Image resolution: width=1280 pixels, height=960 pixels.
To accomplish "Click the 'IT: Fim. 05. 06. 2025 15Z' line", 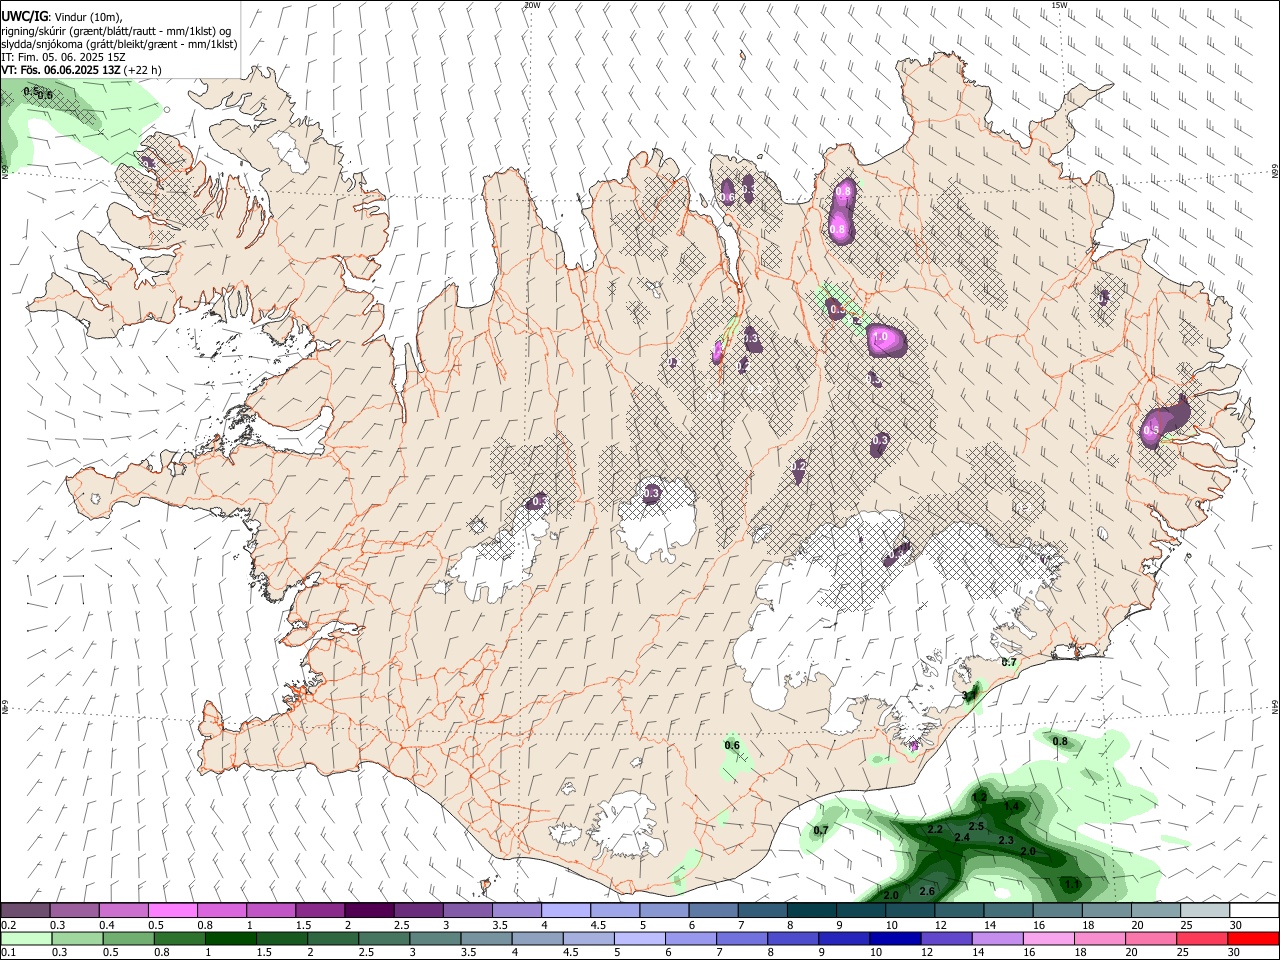I will (x=64, y=57).
